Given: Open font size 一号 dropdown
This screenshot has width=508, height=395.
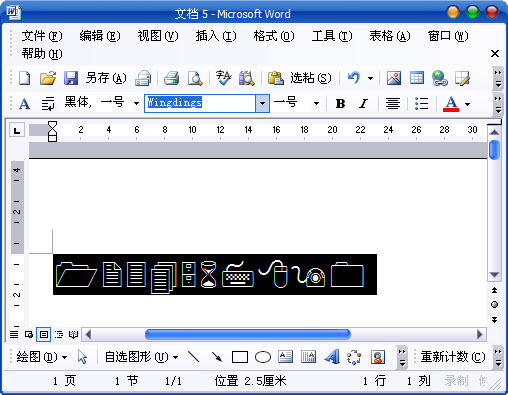Looking at the screenshot, I should click(x=316, y=103).
